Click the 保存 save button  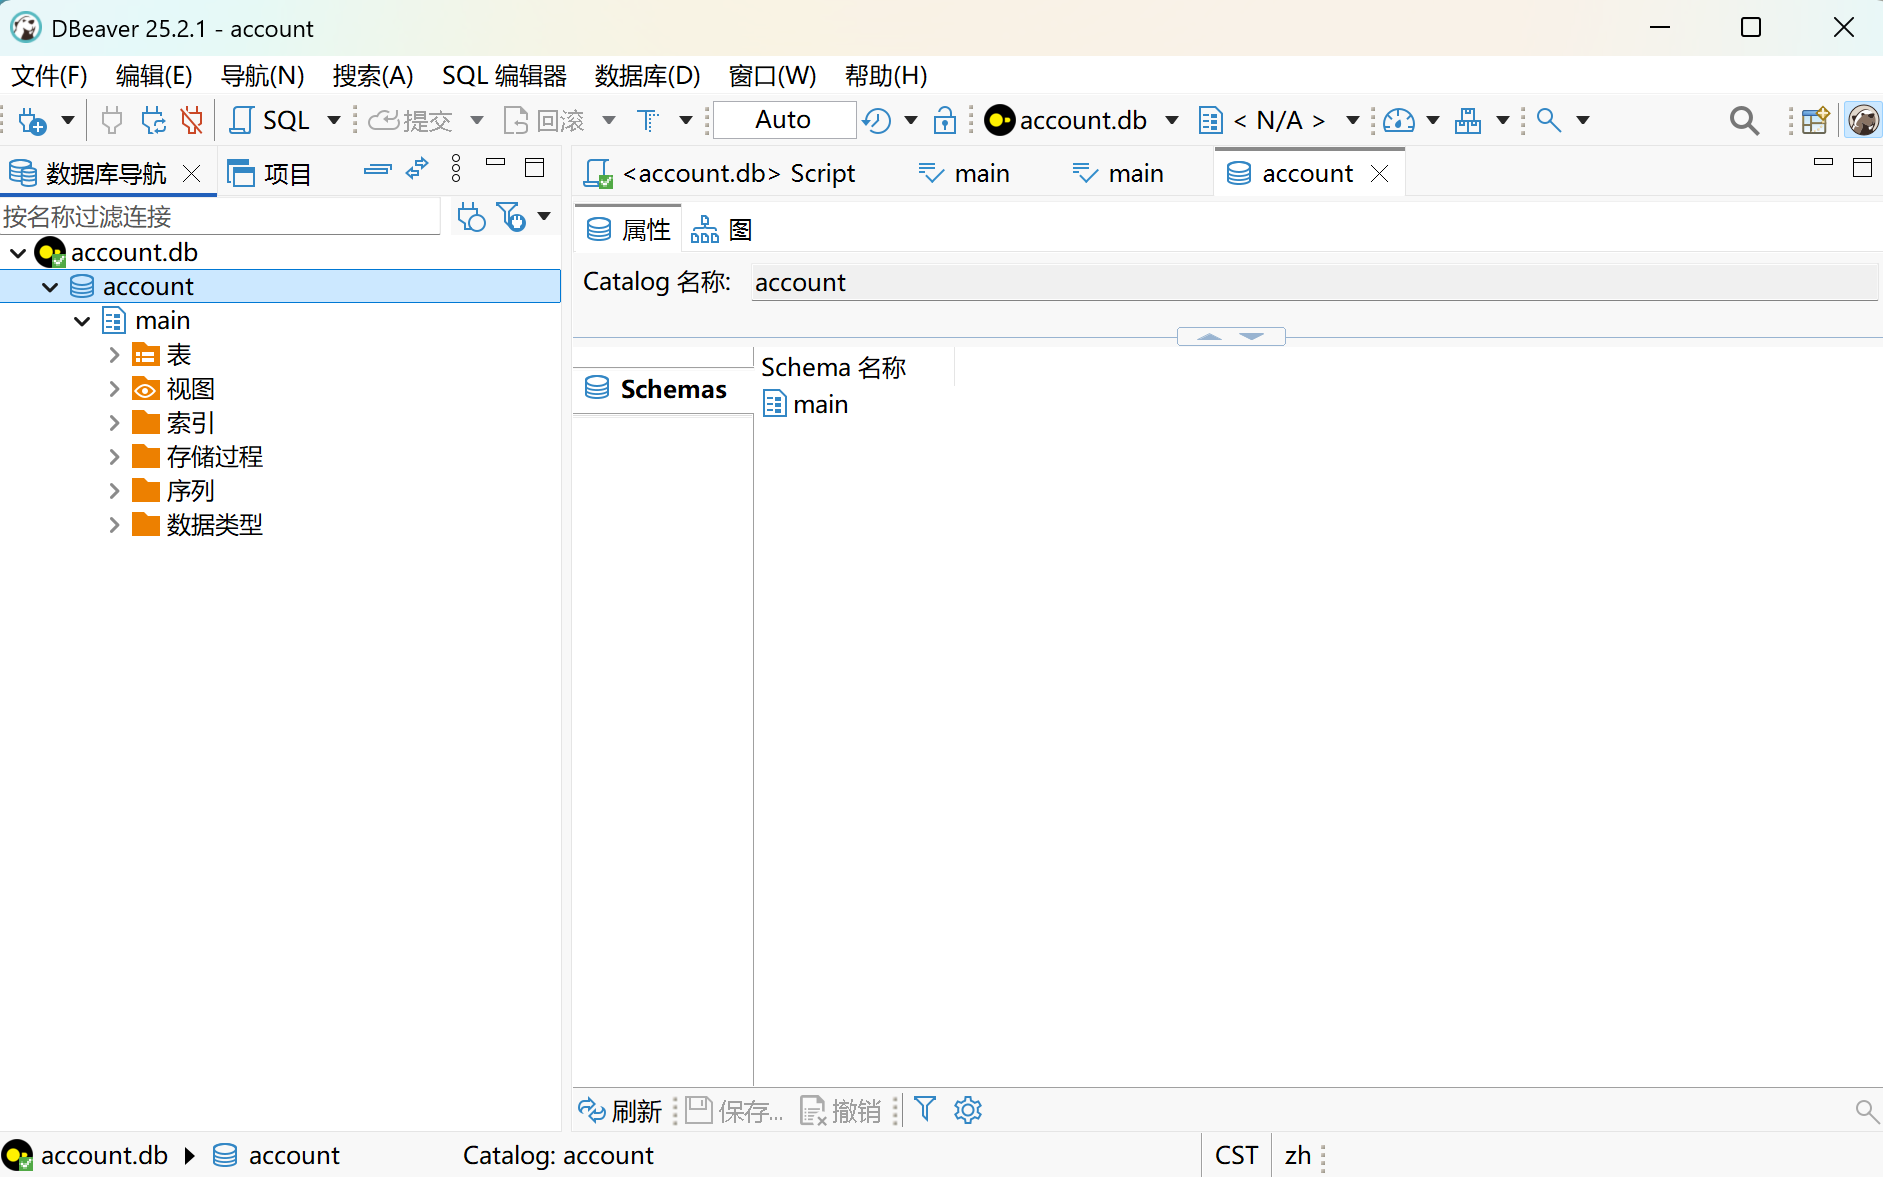pyautogui.click(x=734, y=1110)
